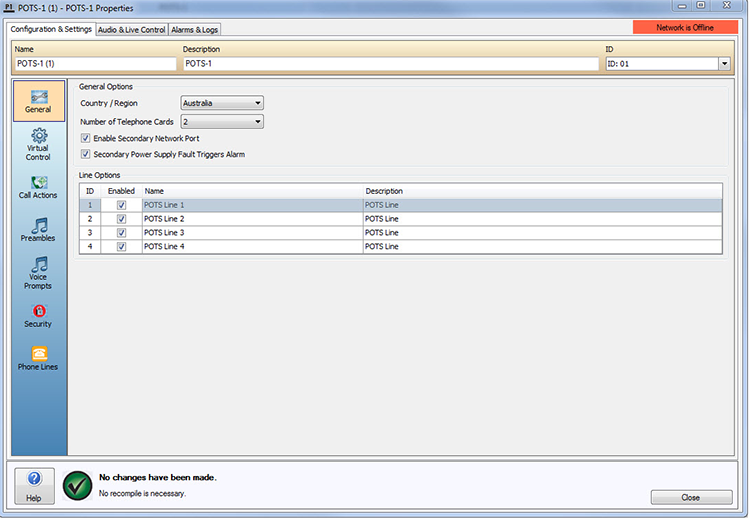Image resolution: width=750 pixels, height=519 pixels.
Task: Click description cell of POTS Line 2
Action: click(x=542, y=219)
